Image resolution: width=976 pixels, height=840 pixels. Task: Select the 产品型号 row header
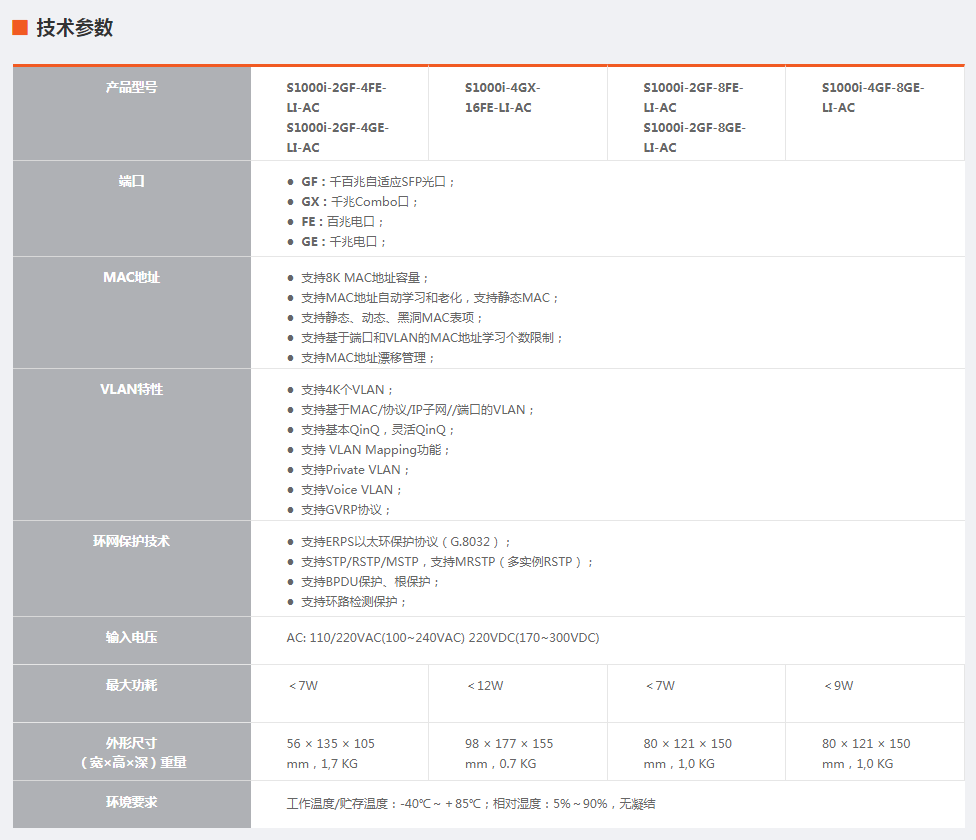point(132,88)
